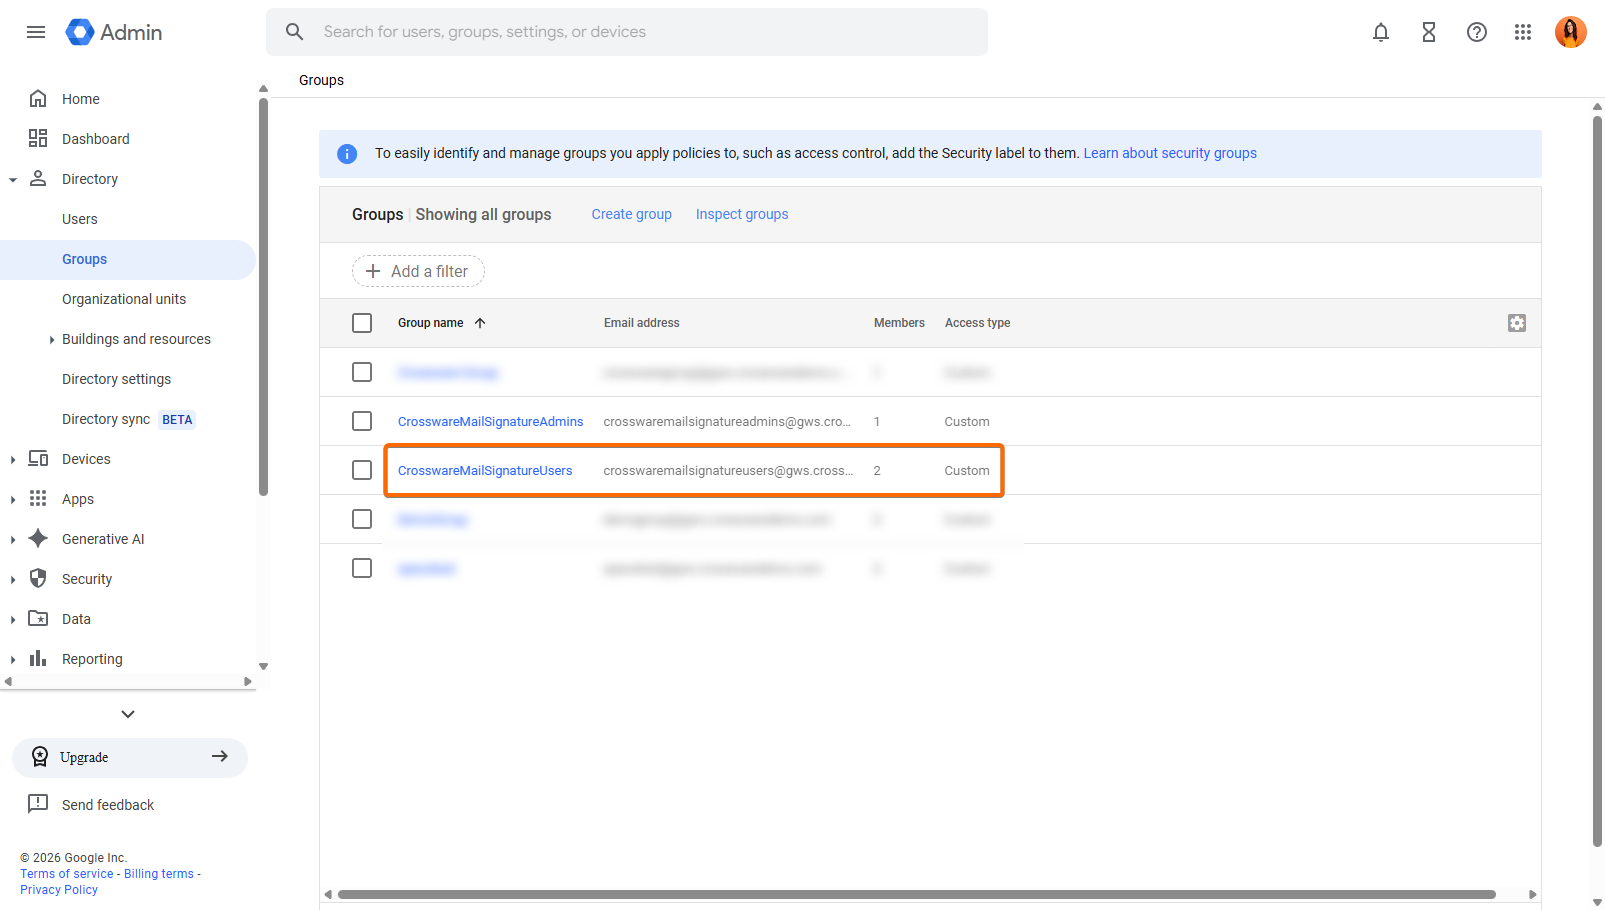1605x910 pixels.
Task: Open the table column settings gear
Action: pyautogui.click(x=1516, y=323)
